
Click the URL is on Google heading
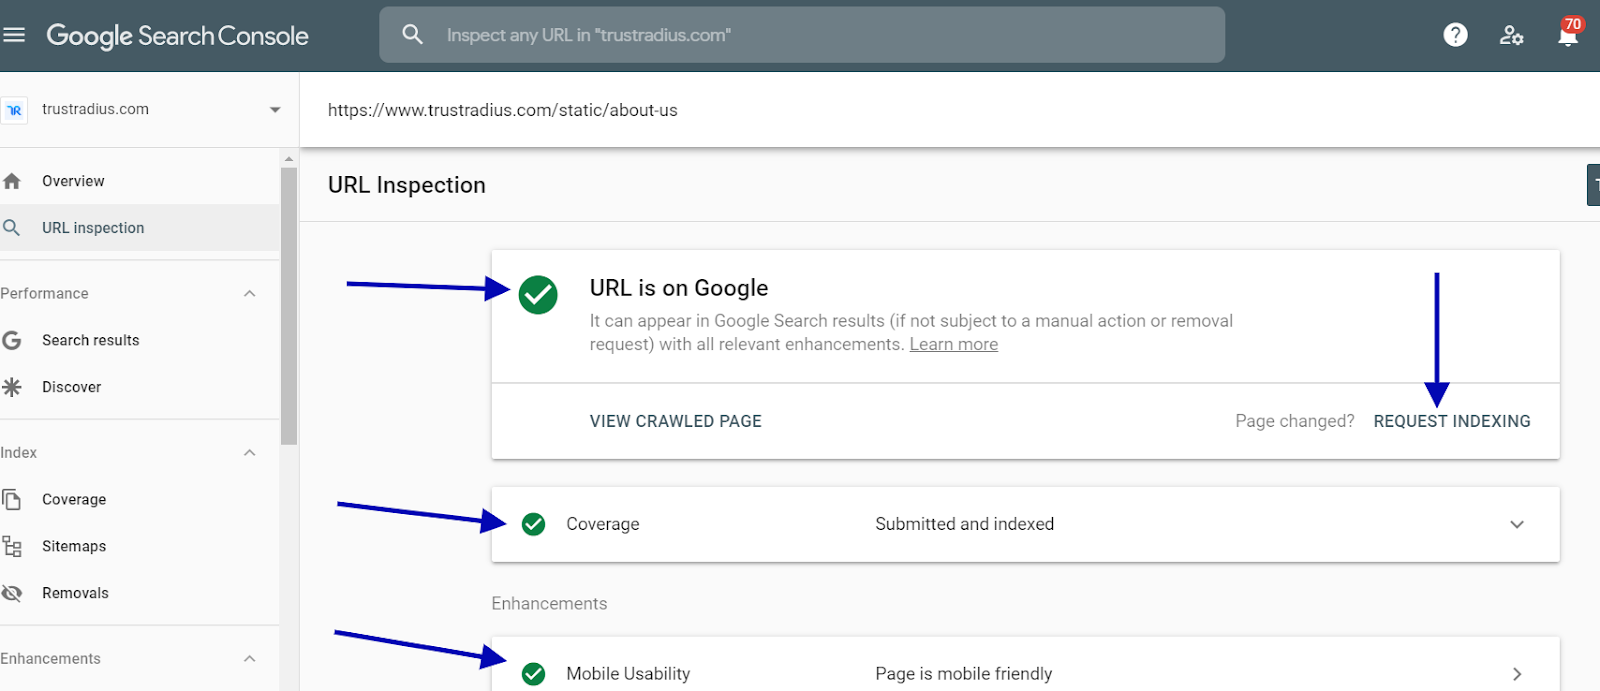click(x=679, y=288)
